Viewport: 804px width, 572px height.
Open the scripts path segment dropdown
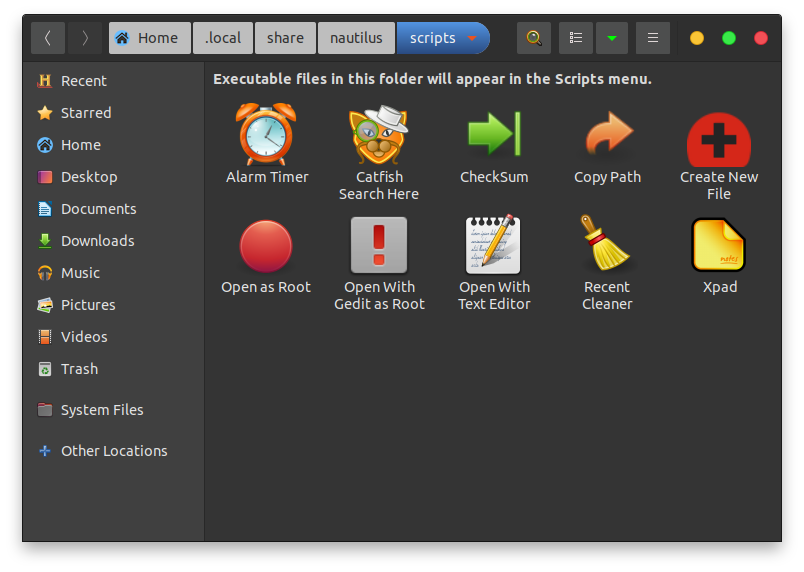tap(472, 38)
